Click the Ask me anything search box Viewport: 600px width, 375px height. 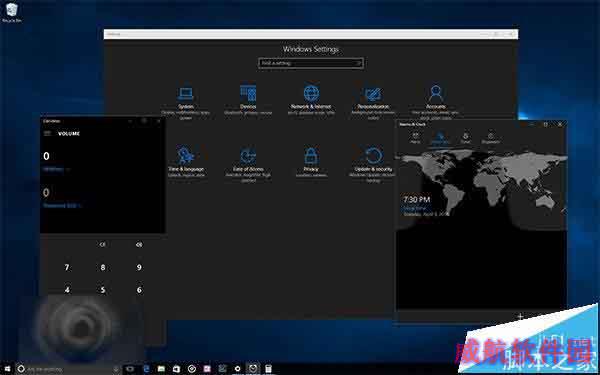click(69, 369)
